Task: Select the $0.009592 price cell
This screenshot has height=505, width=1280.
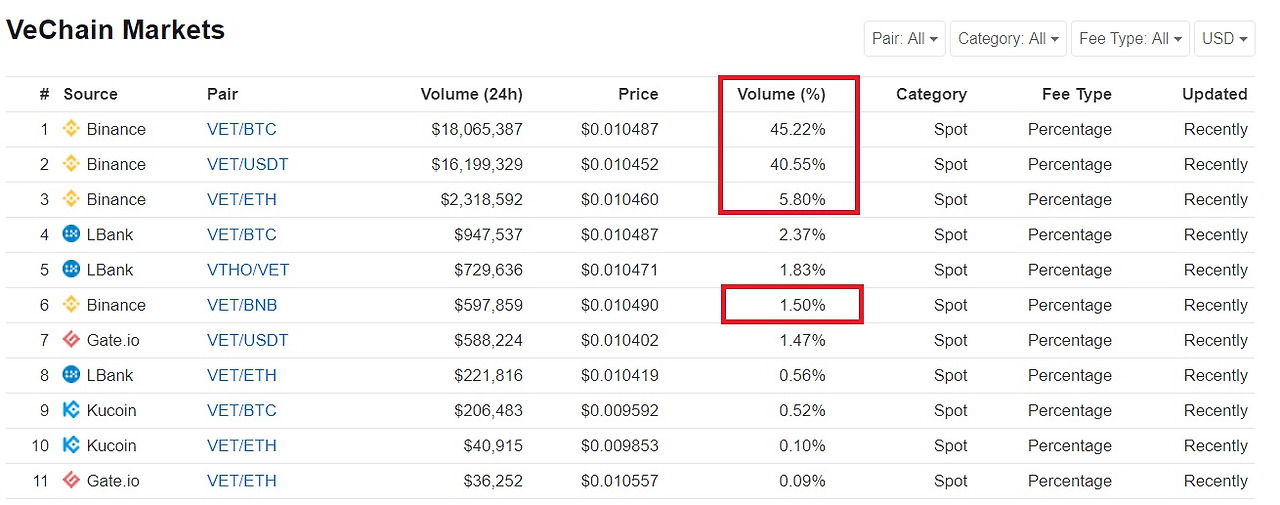Action: pyautogui.click(x=619, y=410)
